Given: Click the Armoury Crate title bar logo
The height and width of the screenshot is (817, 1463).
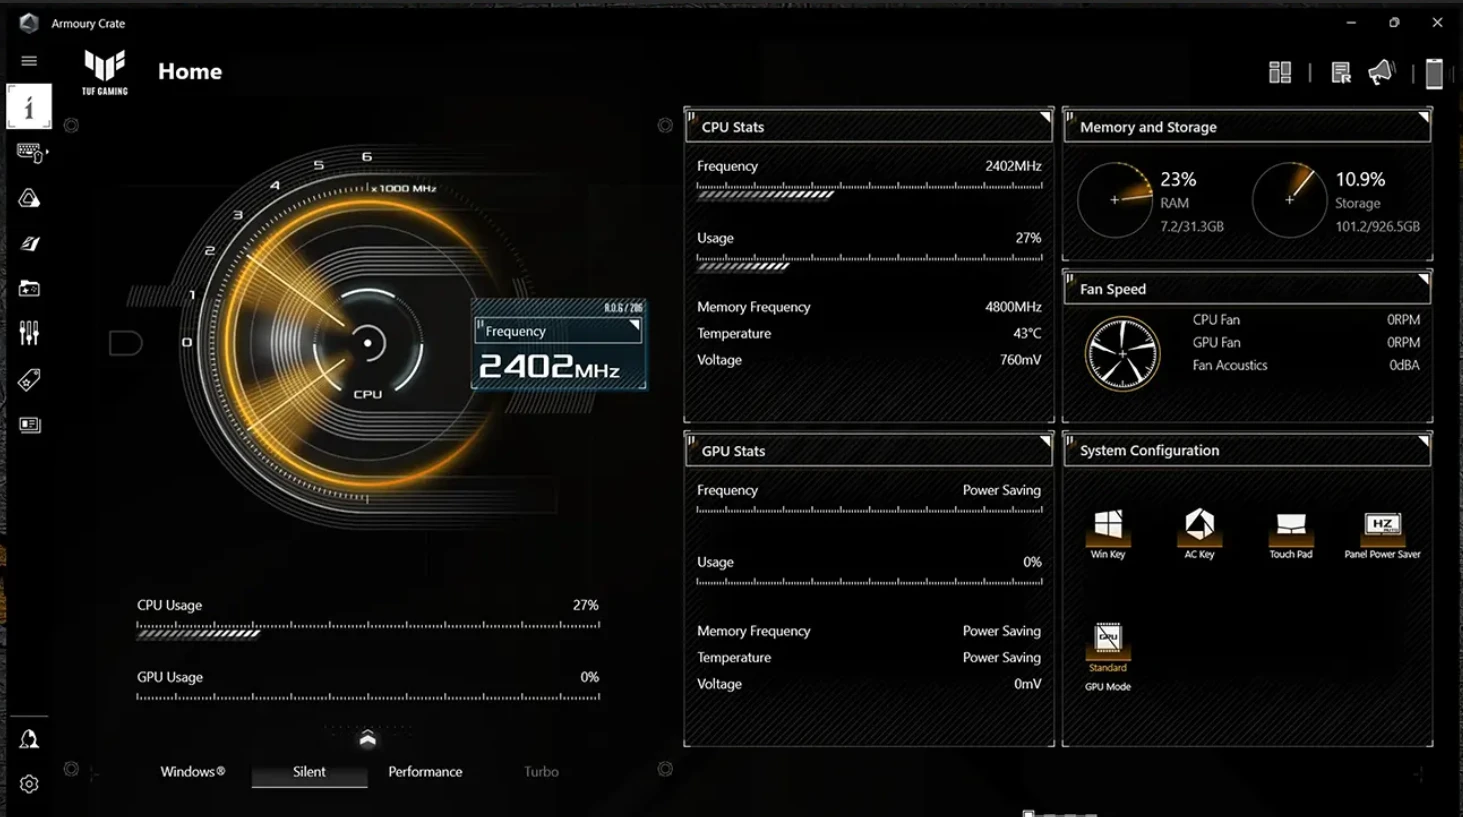Looking at the screenshot, I should pyautogui.click(x=29, y=23).
